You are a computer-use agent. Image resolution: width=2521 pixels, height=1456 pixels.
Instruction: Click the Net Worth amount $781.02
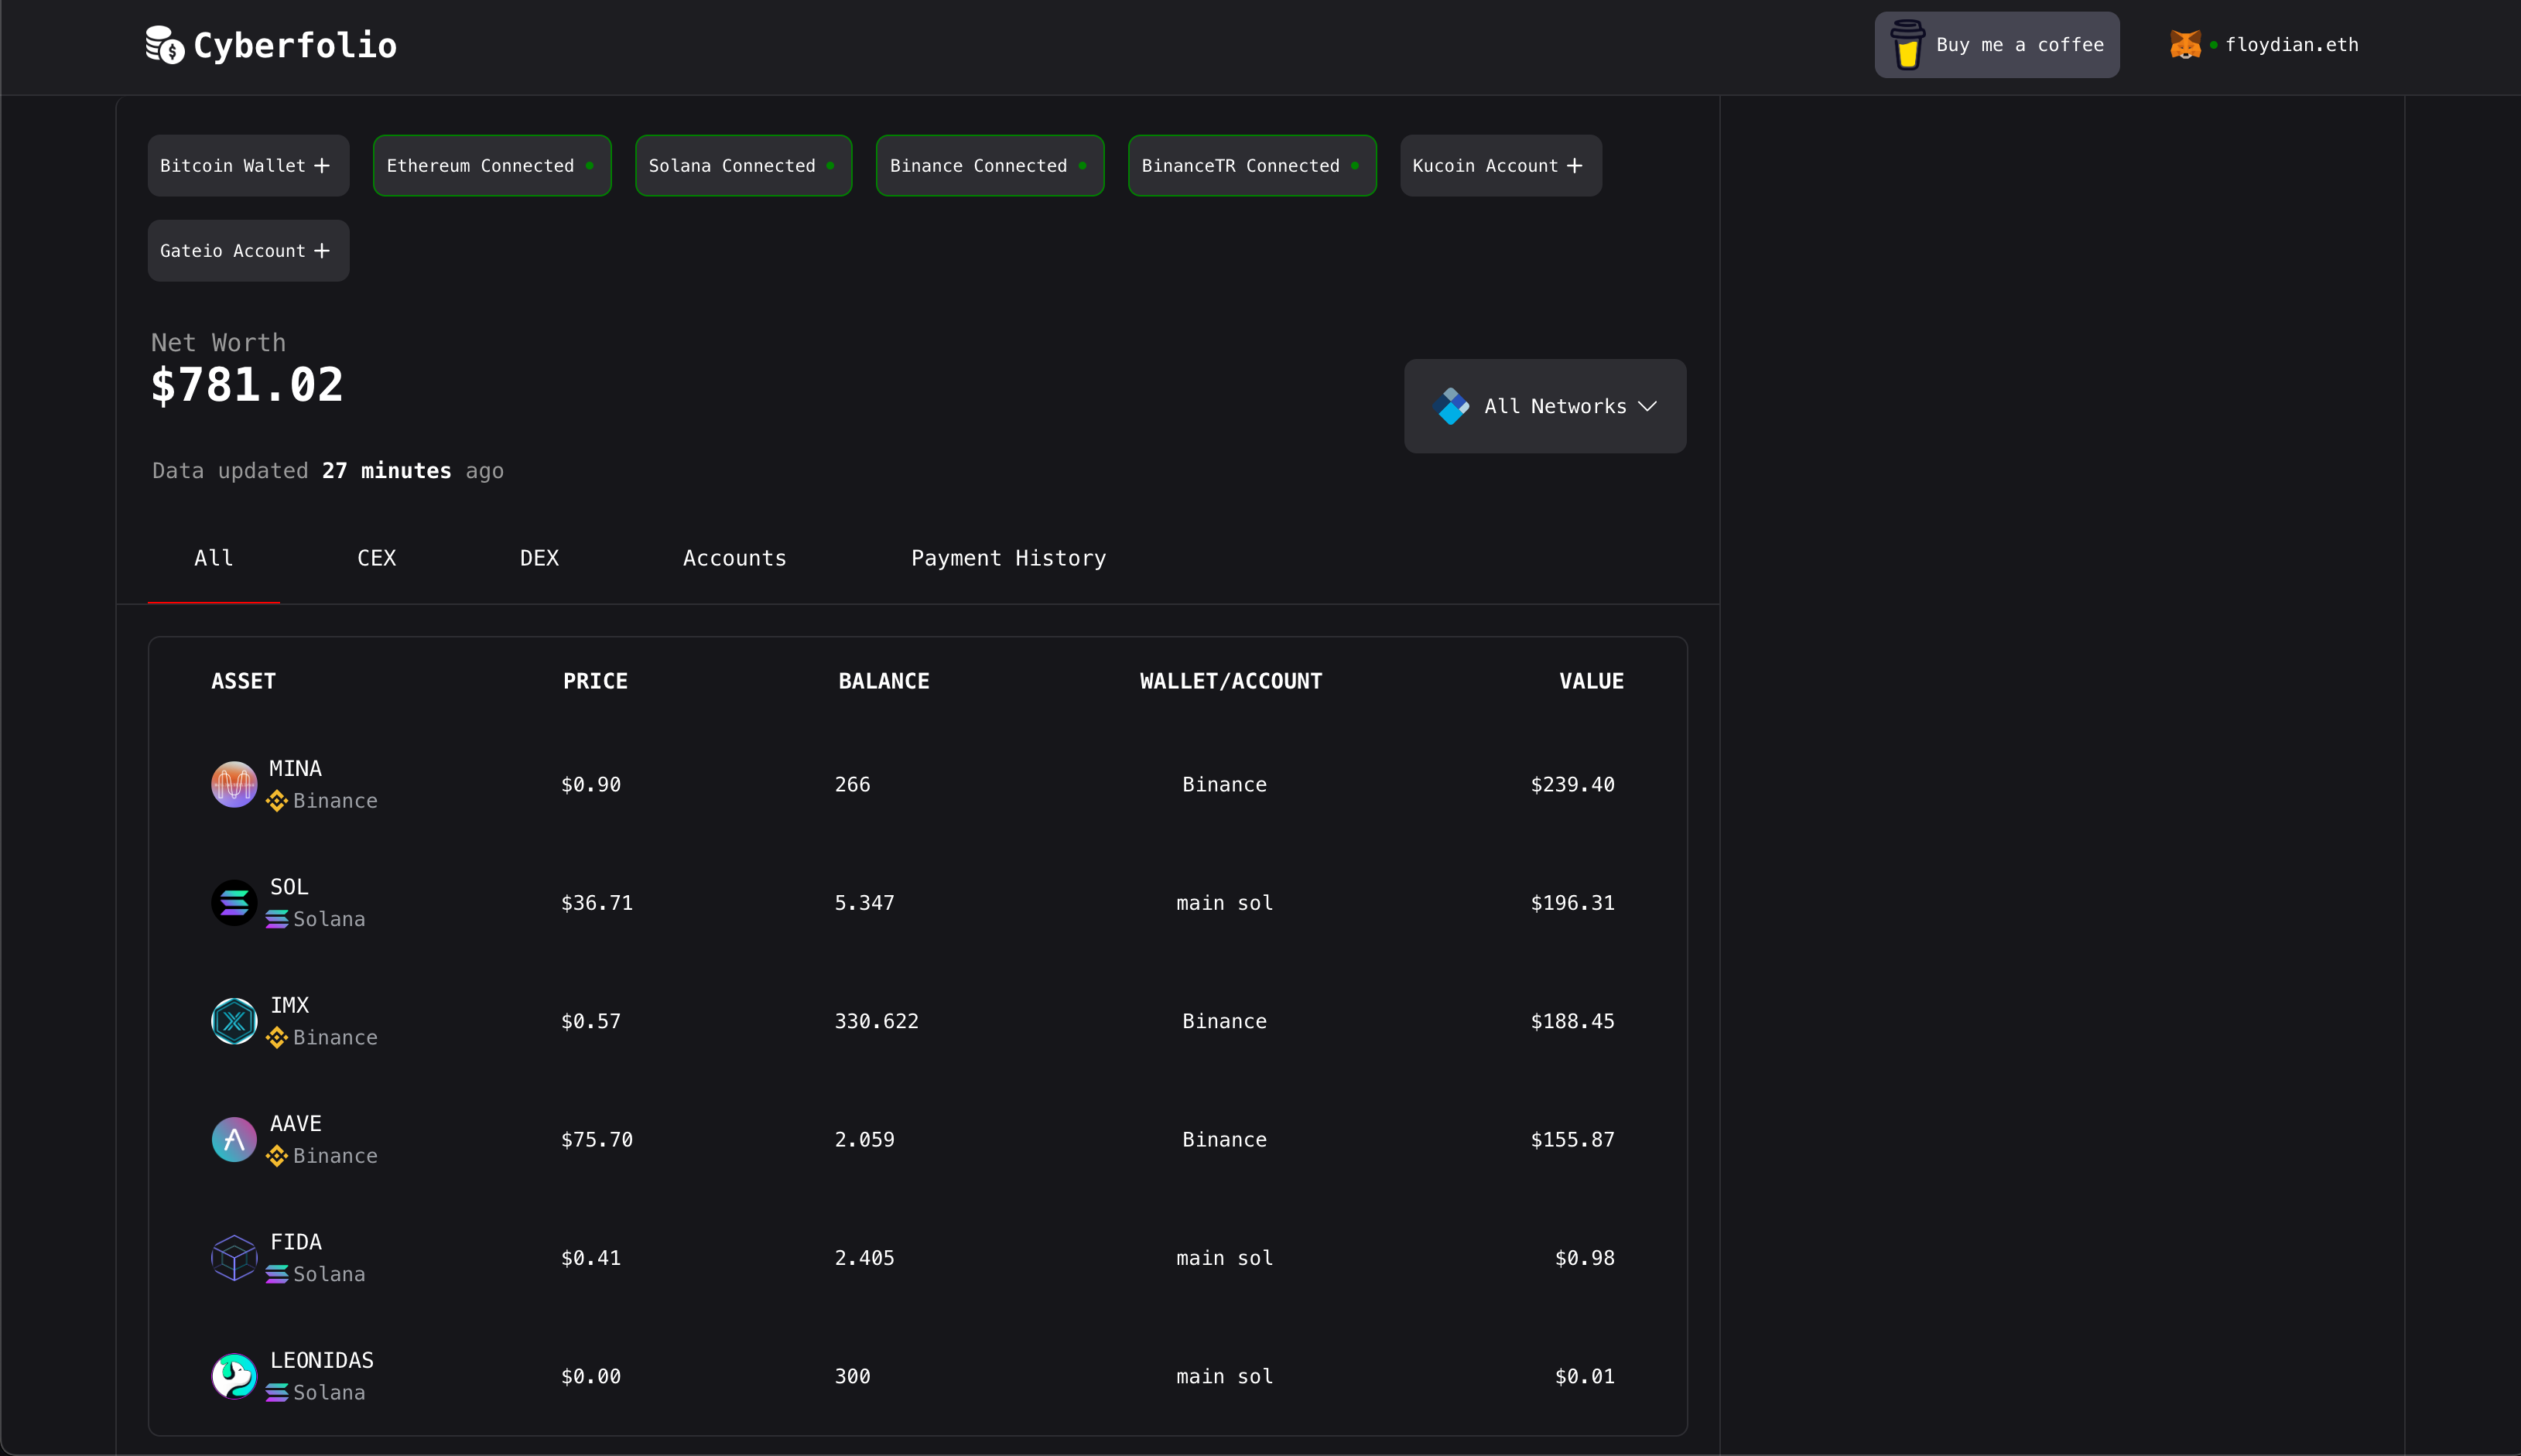click(x=247, y=385)
